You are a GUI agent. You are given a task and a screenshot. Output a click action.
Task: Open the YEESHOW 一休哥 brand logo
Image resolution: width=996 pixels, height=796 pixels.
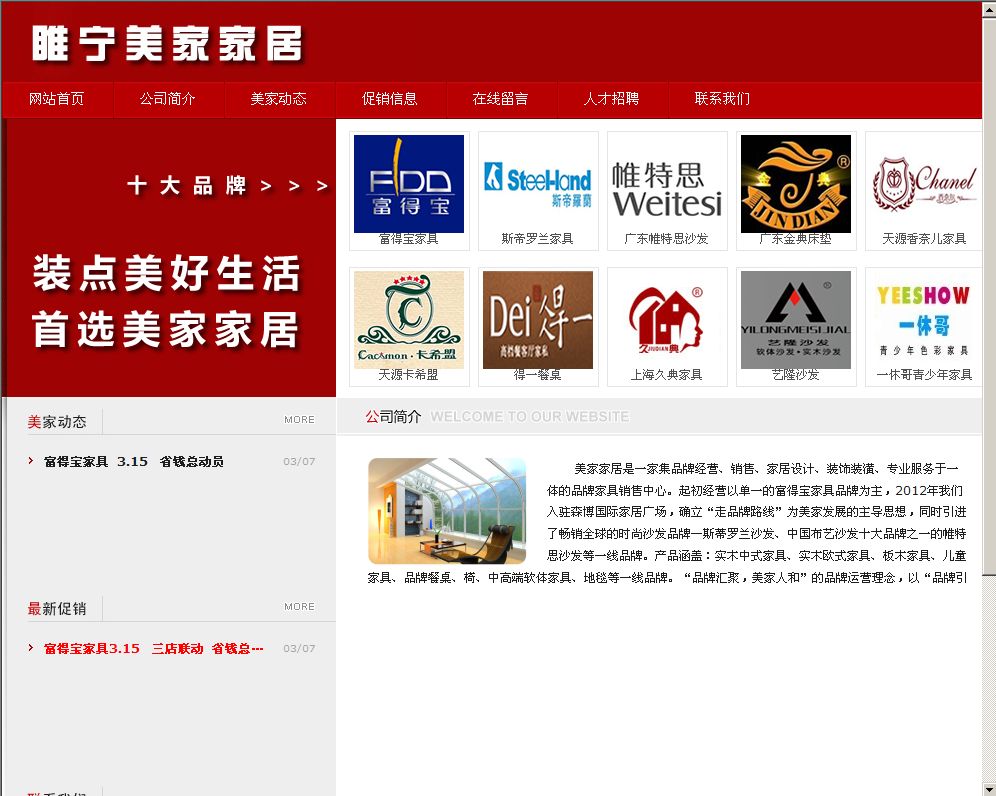[923, 319]
